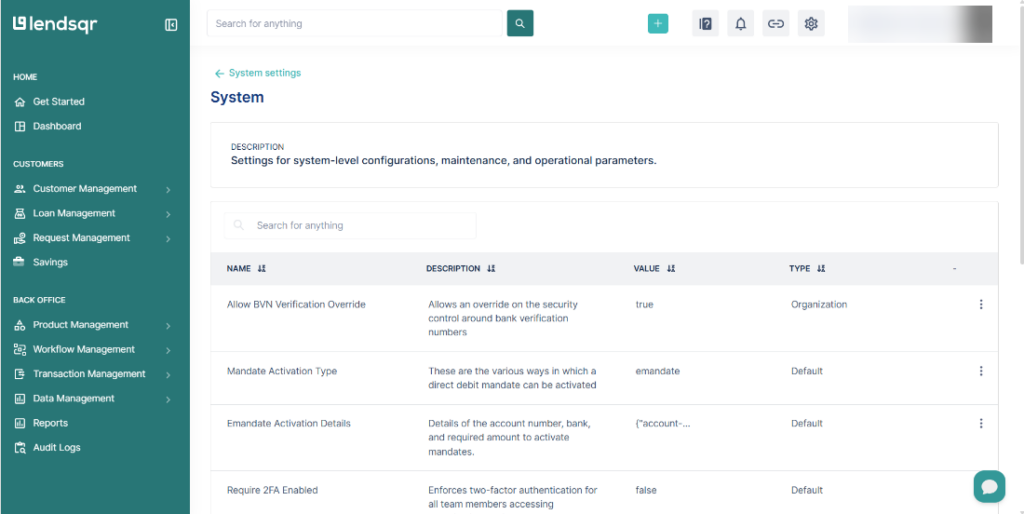The image size is (1024, 514).
Task: Focus the table Search for anything field
Action: coord(350,225)
